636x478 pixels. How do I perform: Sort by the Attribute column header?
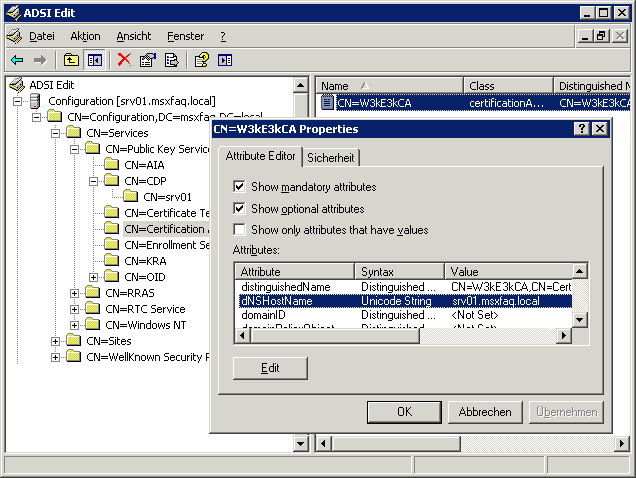tap(294, 271)
